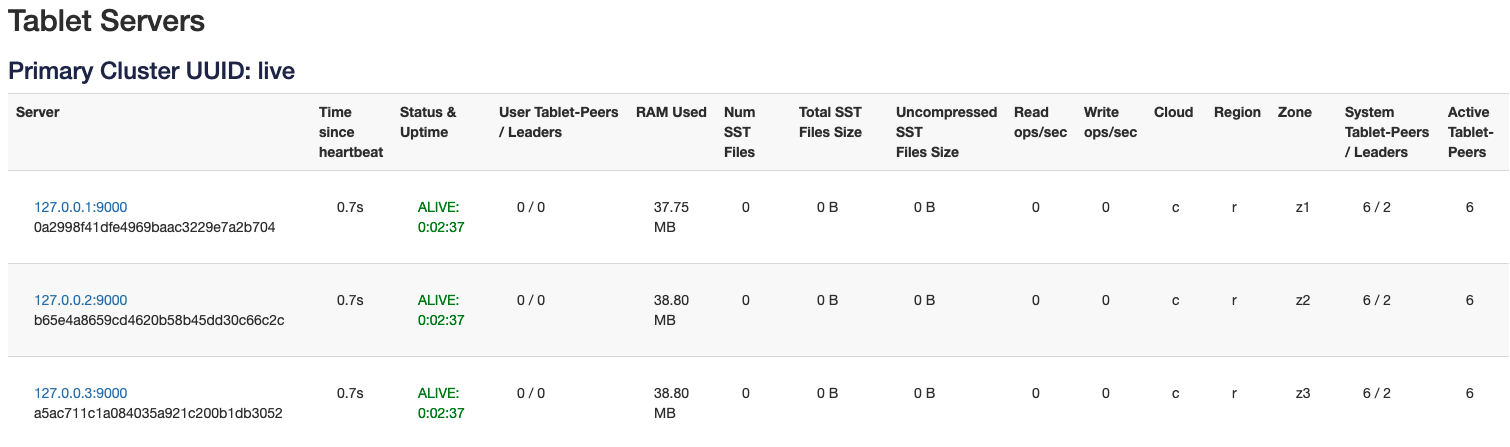
Task: Open the 127.0.0.3:9000 server link
Action: coord(81,393)
